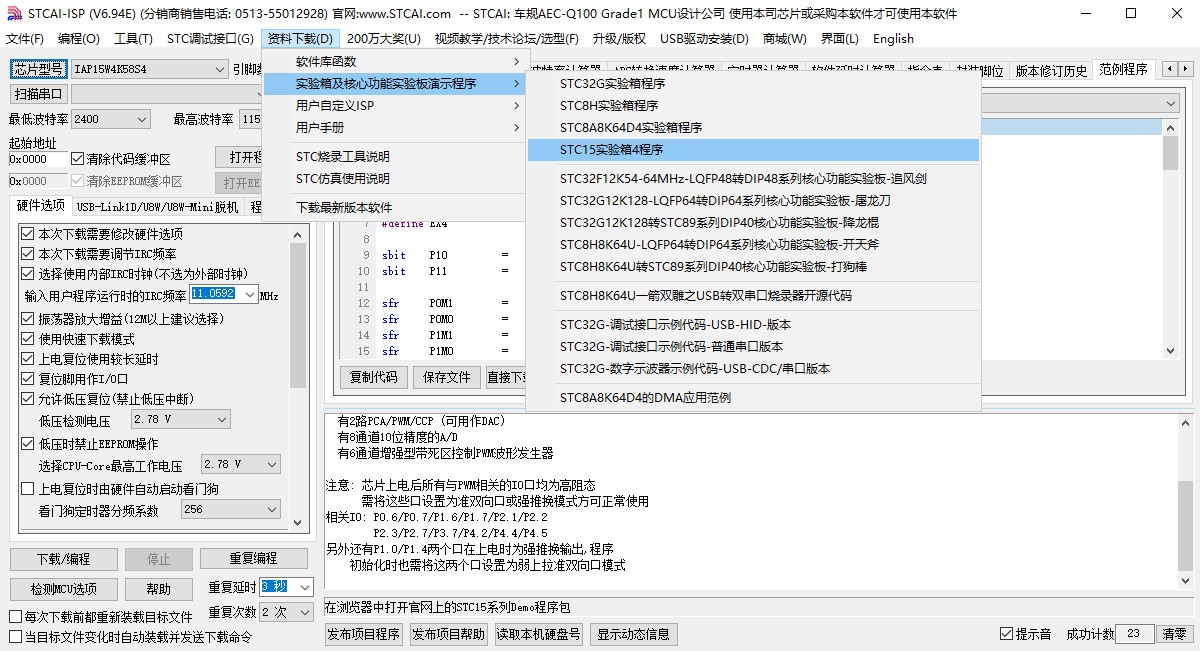Switch to USB-Link1D/U8W/U8W-Mini脱机 tab
The image size is (1200, 651).
coord(157,207)
